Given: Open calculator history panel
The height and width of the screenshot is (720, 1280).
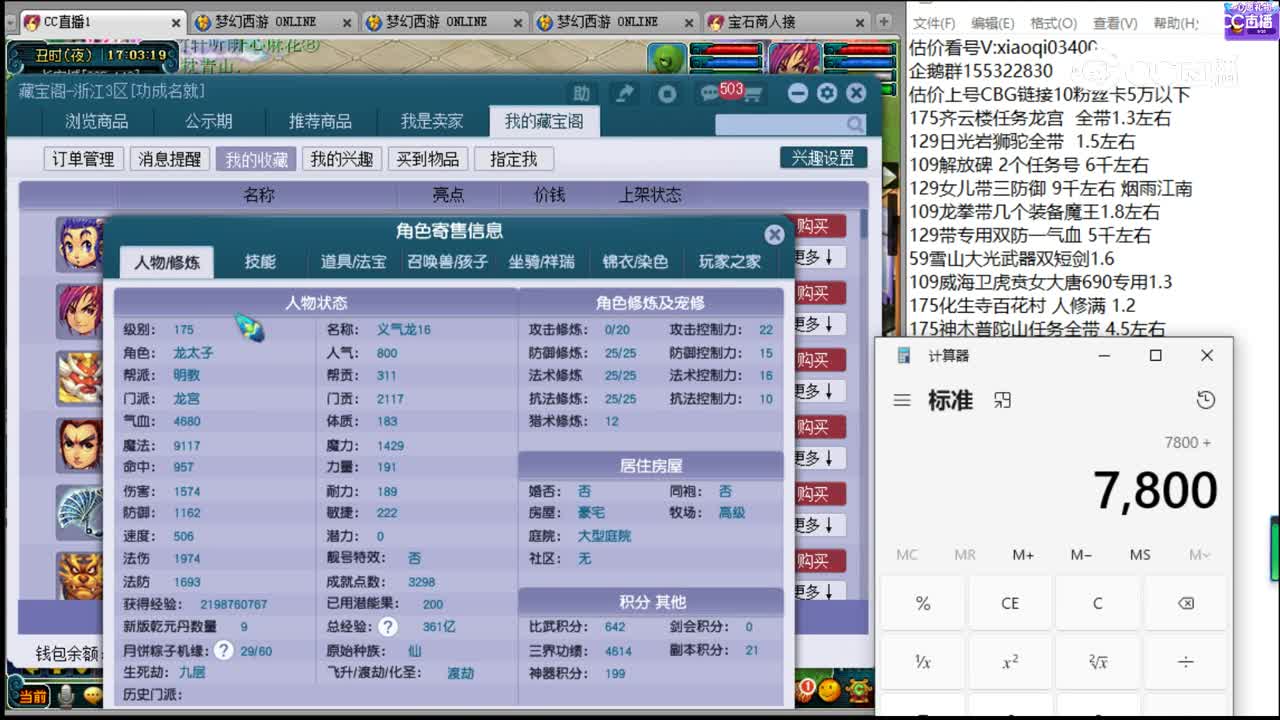Looking at the screenshot, I should 1205,398.
